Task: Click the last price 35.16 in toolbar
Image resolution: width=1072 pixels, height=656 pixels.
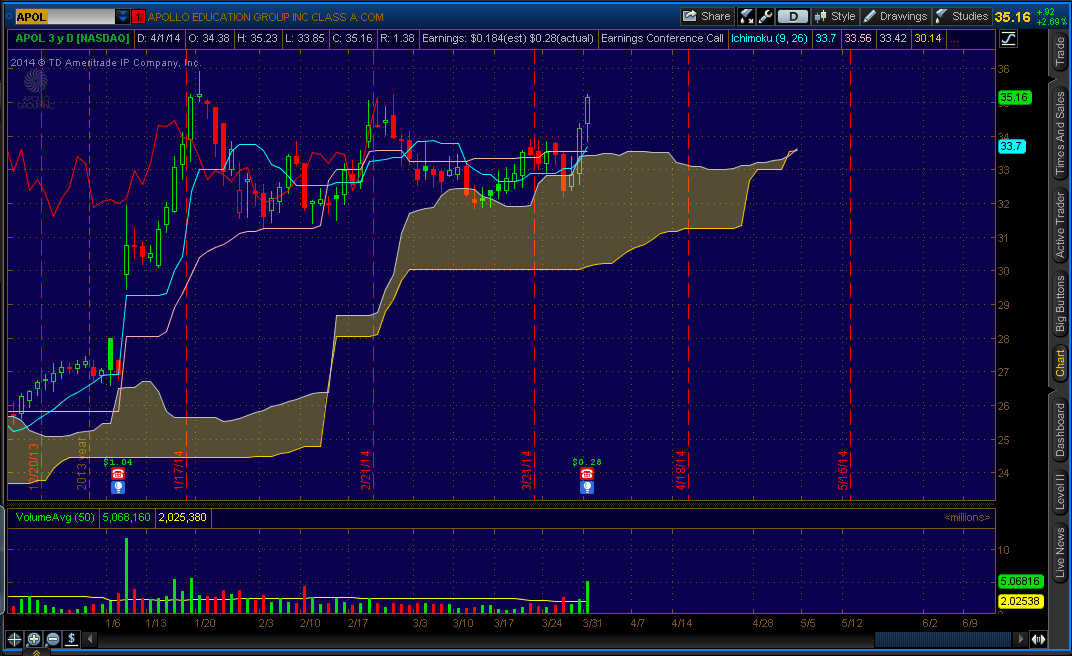Action: pos(1013,17)
